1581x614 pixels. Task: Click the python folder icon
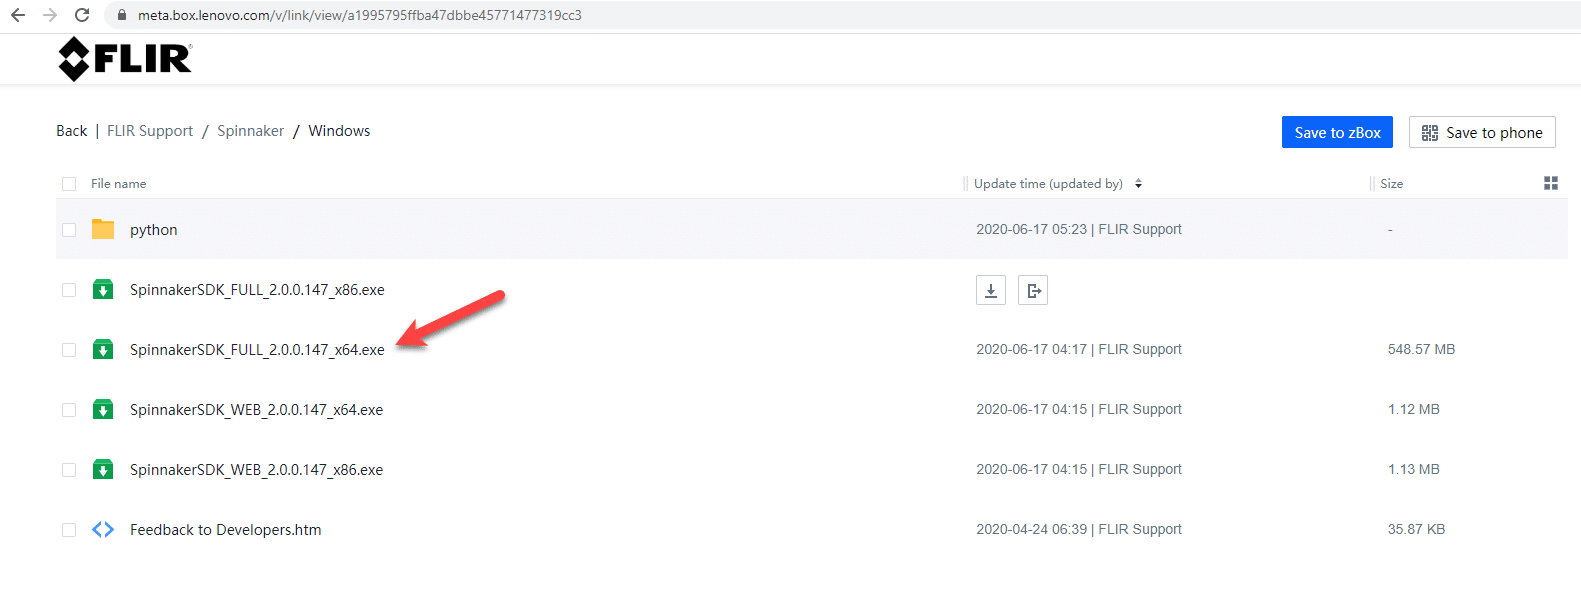(x=103, y=229)
